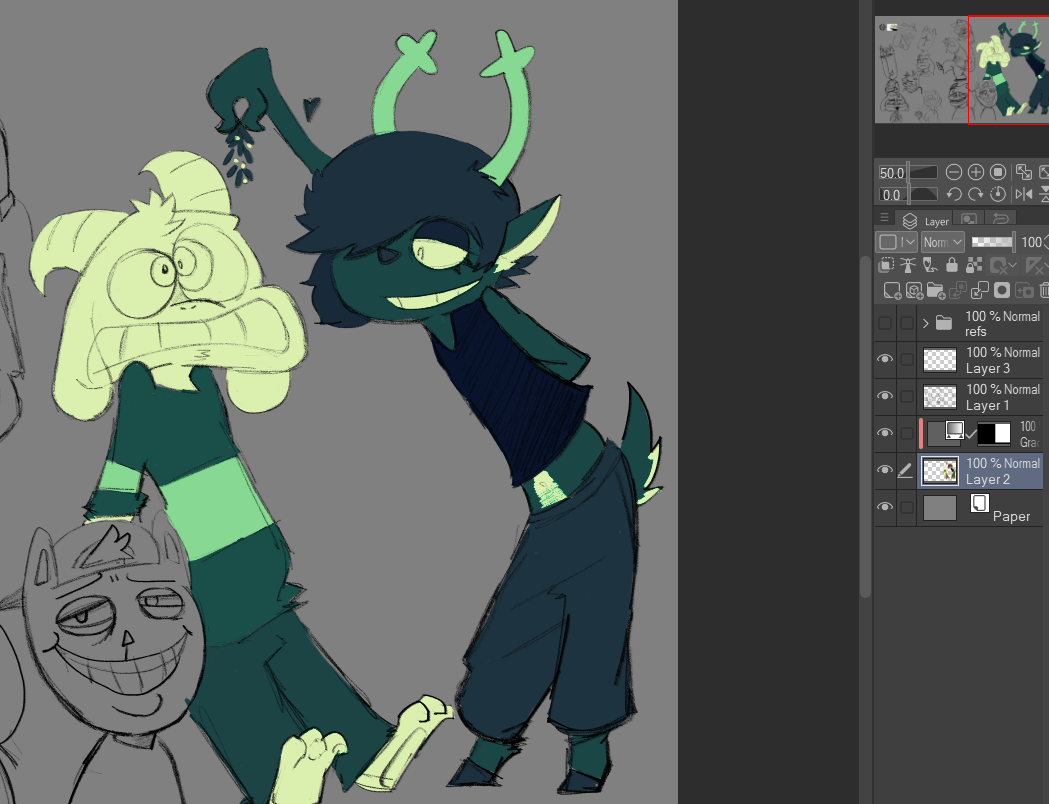Click the Create layer mask icon
The image size is (1049, 804).
coord(1002,290)
